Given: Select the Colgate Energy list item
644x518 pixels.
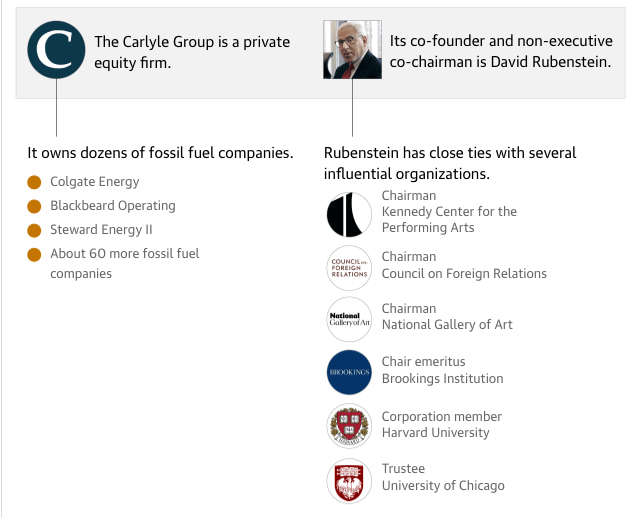Looking at the screenshot, I should (x=95, y=182).
